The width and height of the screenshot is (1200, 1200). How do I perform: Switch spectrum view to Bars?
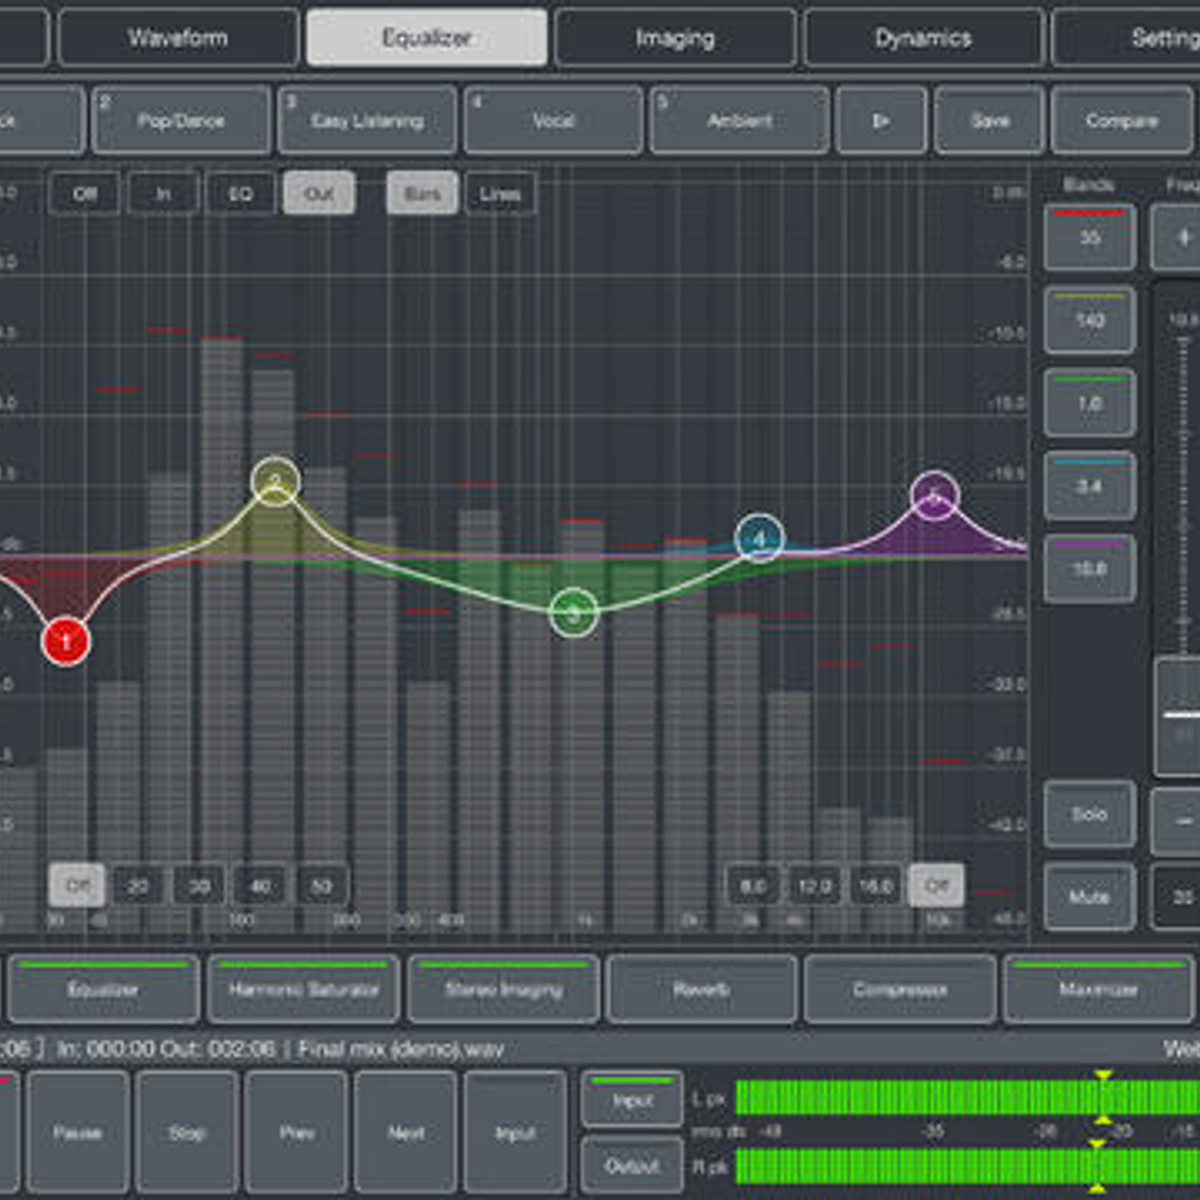tap(422, 193)
